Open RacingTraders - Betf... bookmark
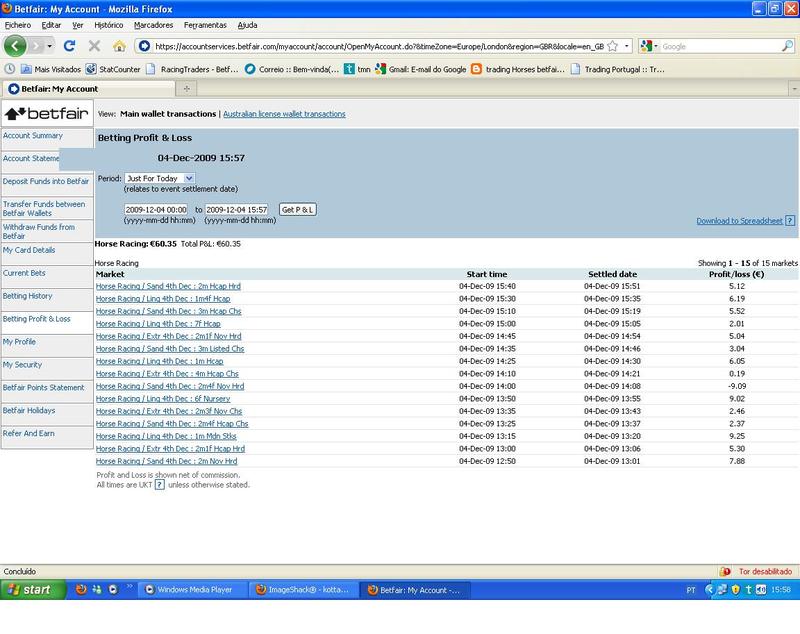This screenshot has height=634, width=800. (193, 69)
